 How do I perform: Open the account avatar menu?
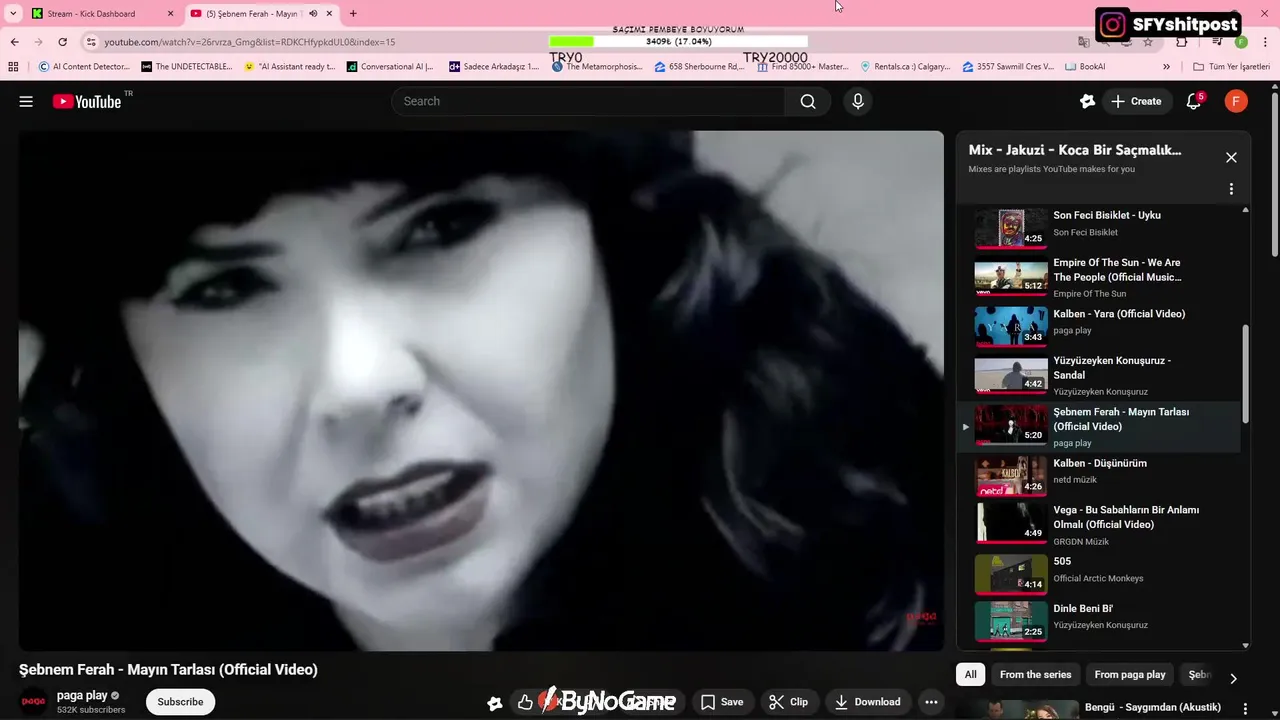point(1236,101)
